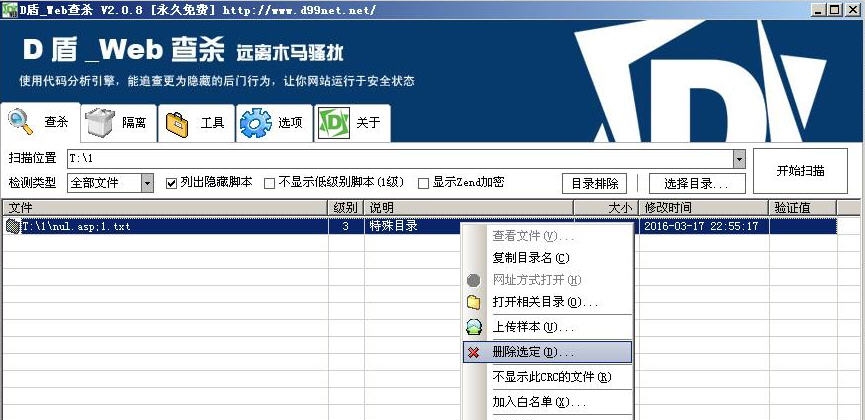This screenshot has height=420, width=865.
Task: Open the 查杀 scan tab
Action: click(41, 123)
